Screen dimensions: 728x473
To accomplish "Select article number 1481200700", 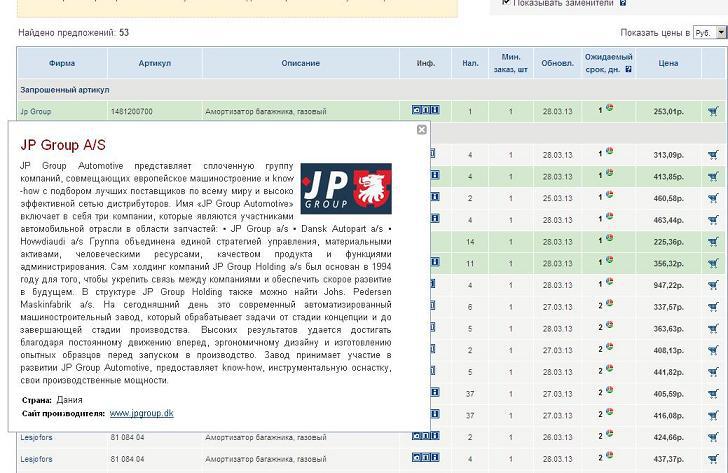I will tap(131, 111).
